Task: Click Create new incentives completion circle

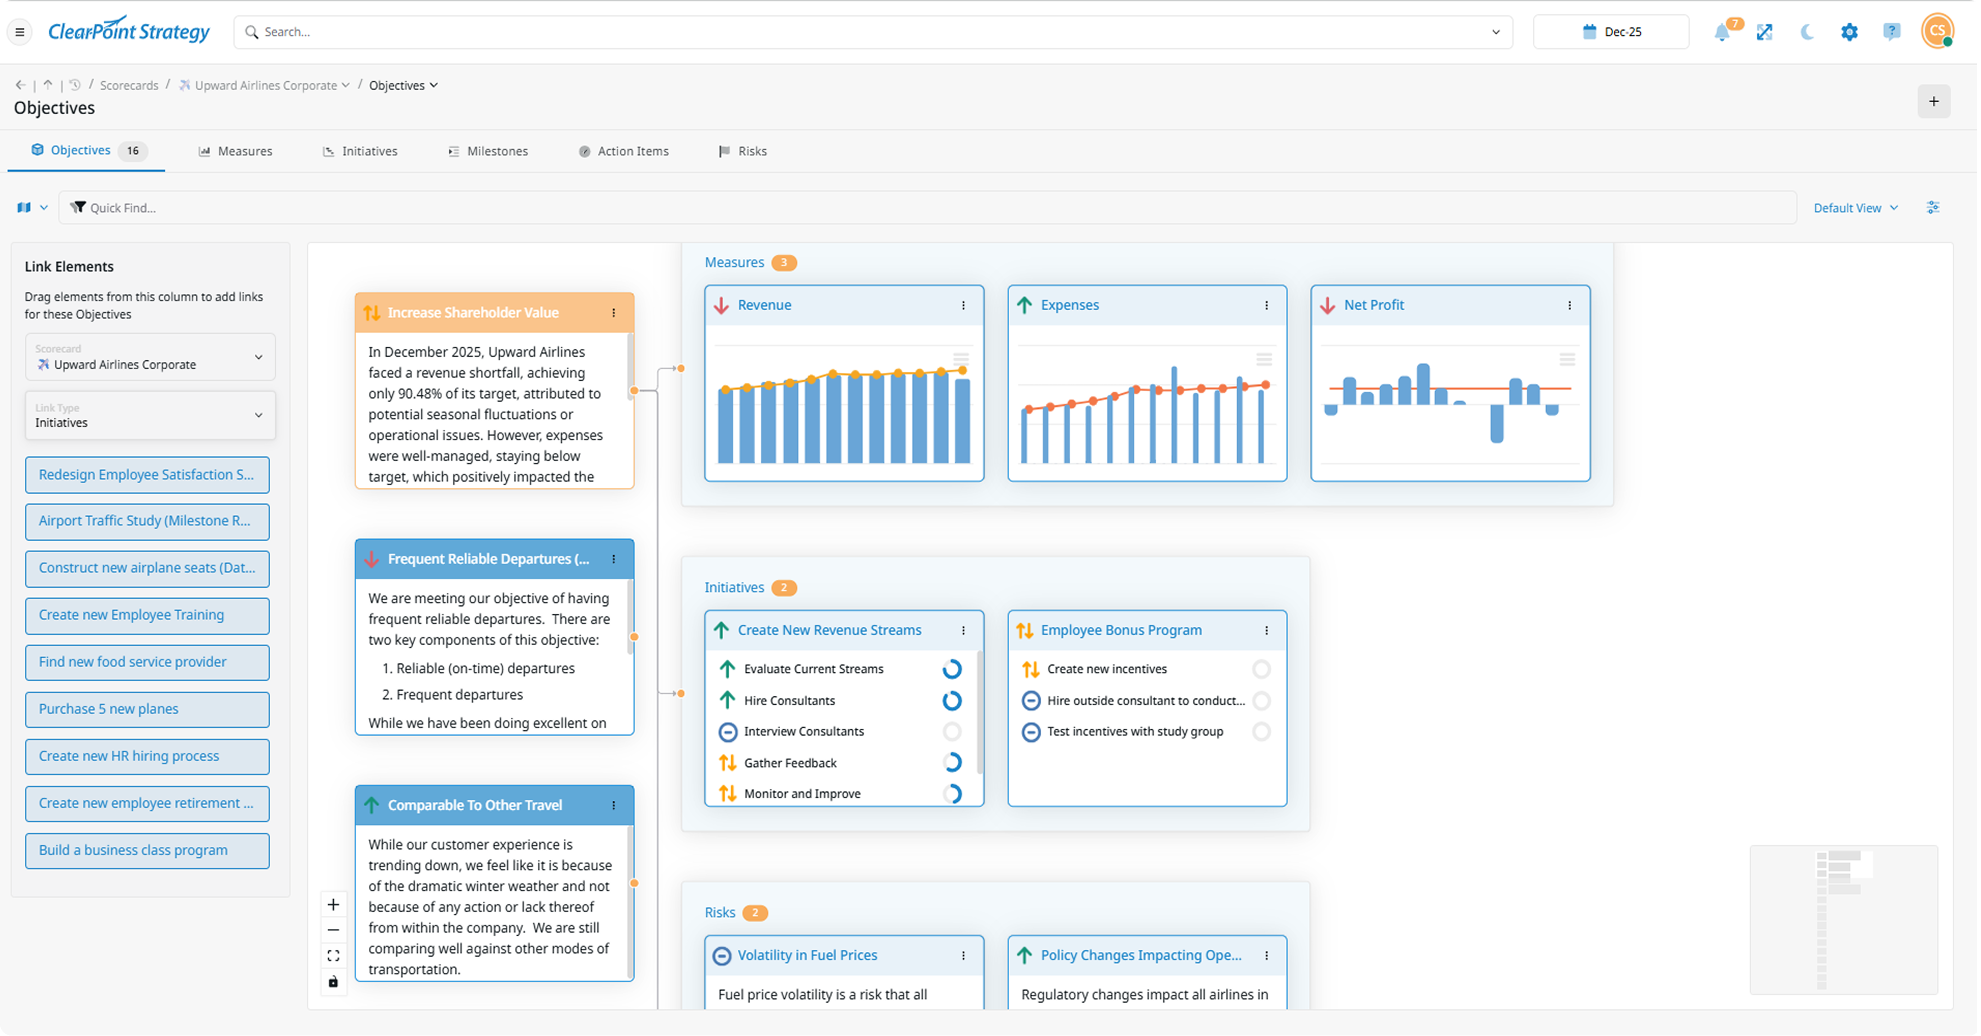Action: [1263, 670]
